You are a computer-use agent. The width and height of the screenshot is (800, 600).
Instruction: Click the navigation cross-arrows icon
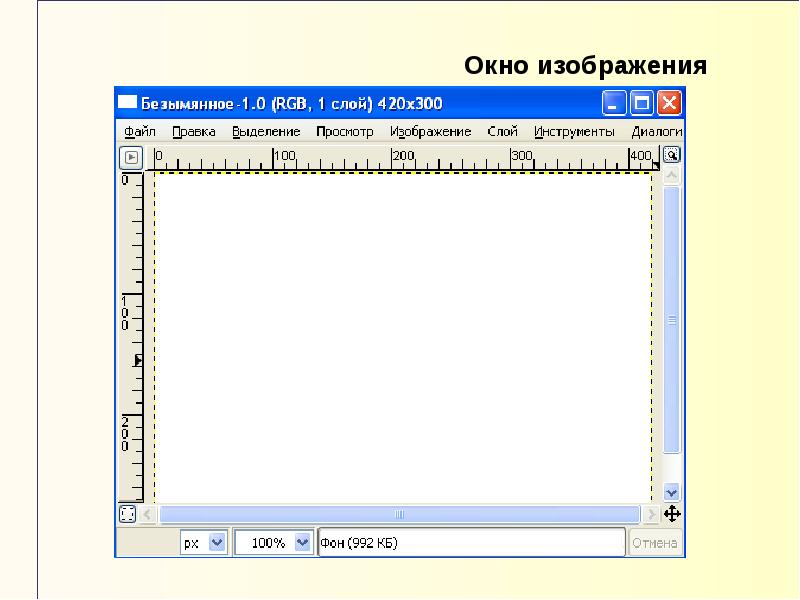click(x=672, y=514)
